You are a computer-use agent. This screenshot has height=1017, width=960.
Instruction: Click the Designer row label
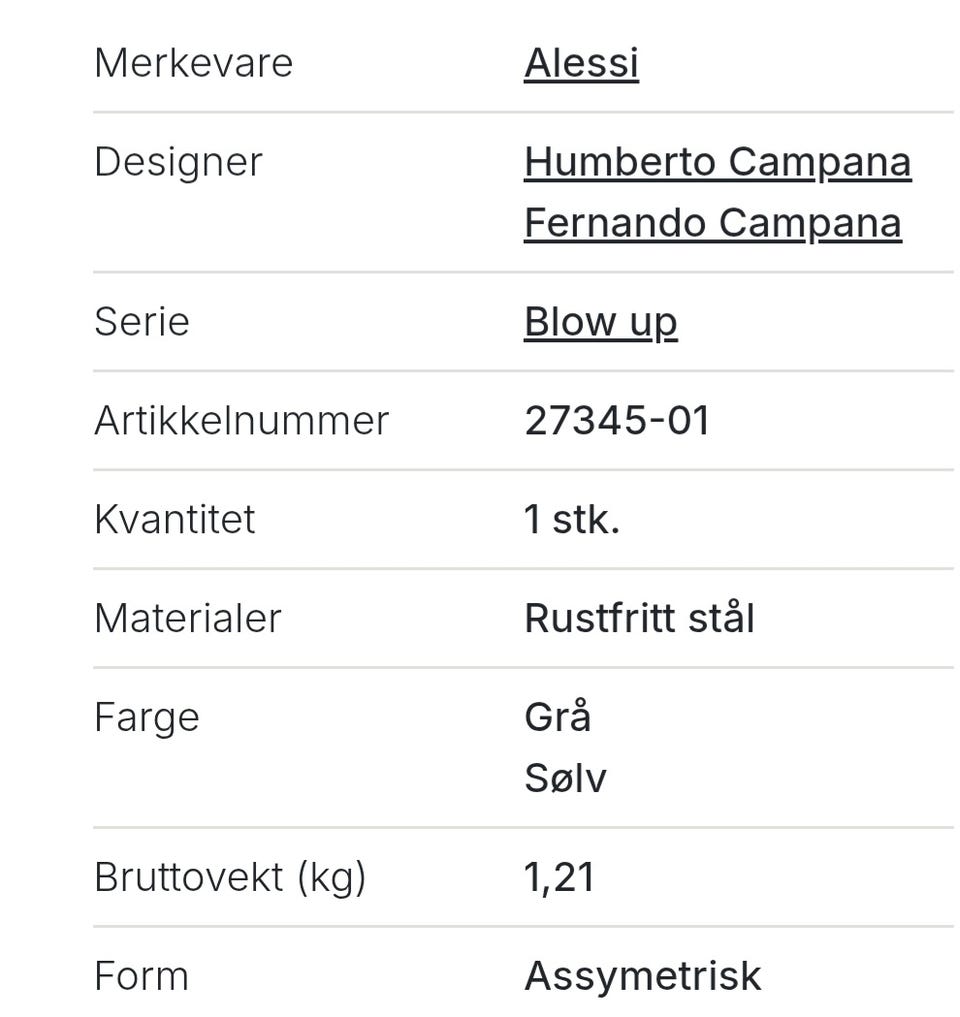click(x=178, y=163)
